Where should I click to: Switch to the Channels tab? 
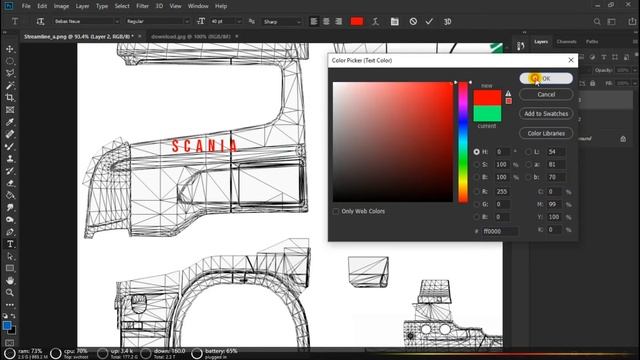click(x=567, y=42)
